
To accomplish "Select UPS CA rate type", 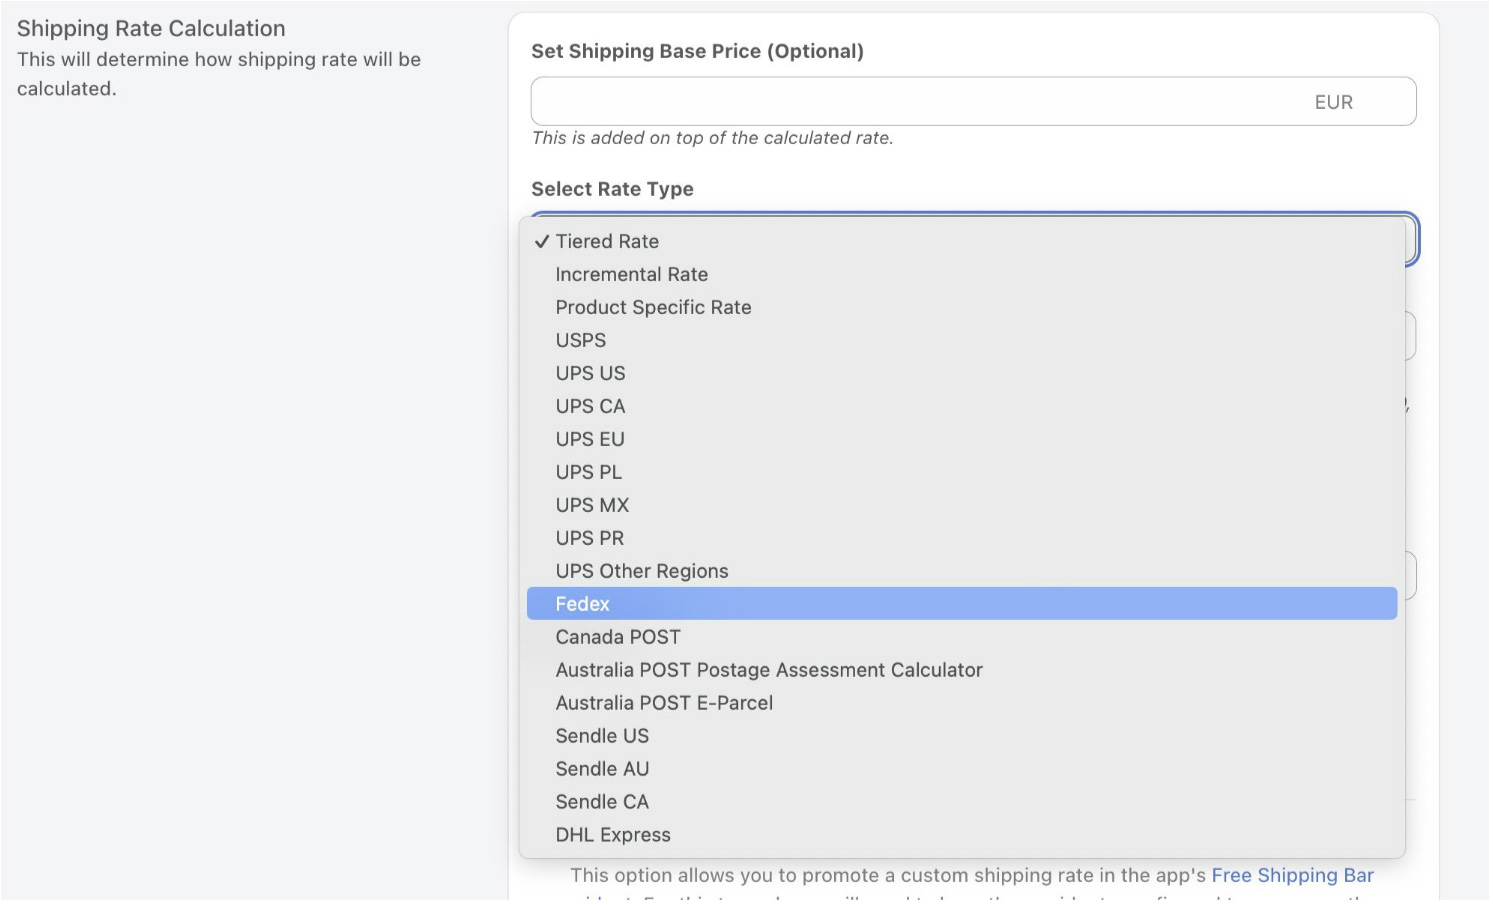I will pyautogui.click(x=962, y=406).
